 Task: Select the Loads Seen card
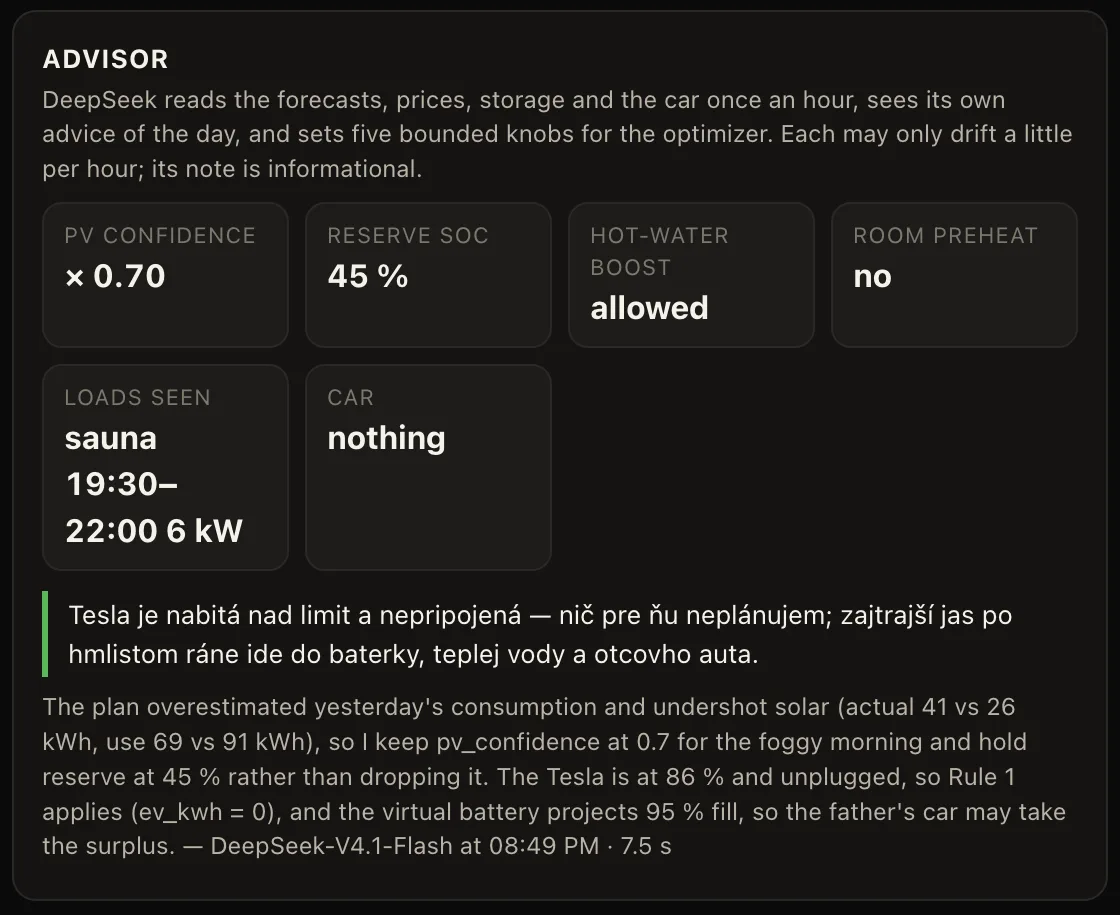tap(165, 467)
